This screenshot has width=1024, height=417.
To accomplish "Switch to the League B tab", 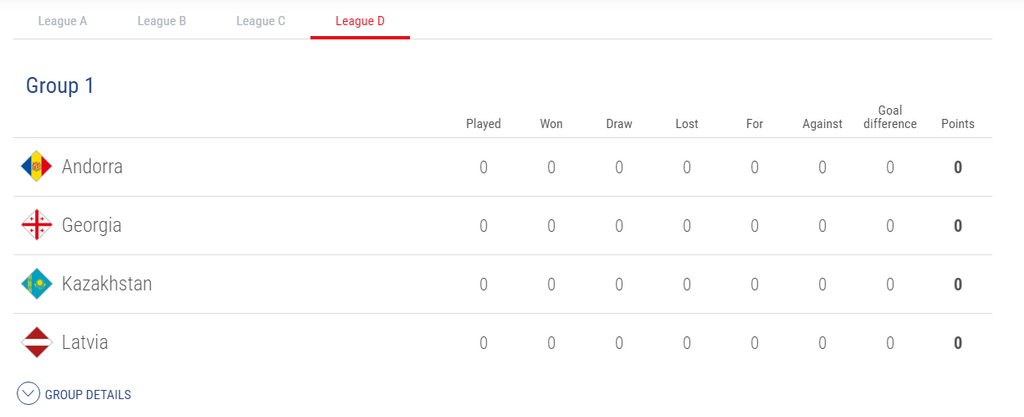I will pyautogui.click(x=162, y=21).
